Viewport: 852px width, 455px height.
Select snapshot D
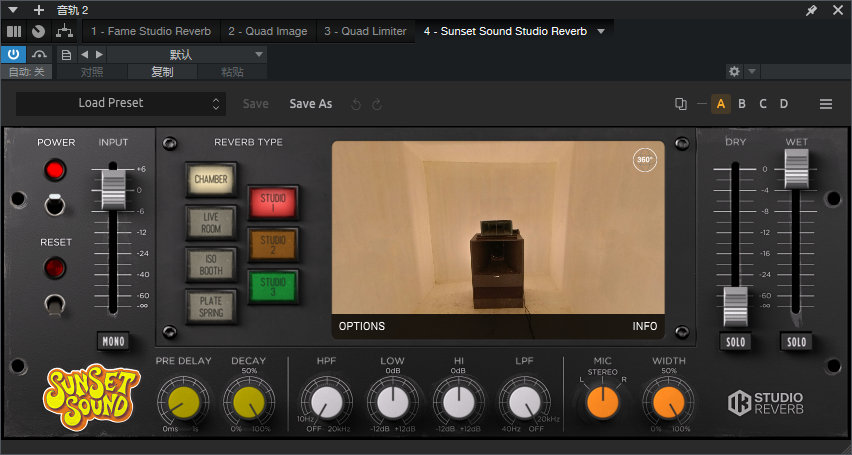pyautogui.click(x=784, y=104)
